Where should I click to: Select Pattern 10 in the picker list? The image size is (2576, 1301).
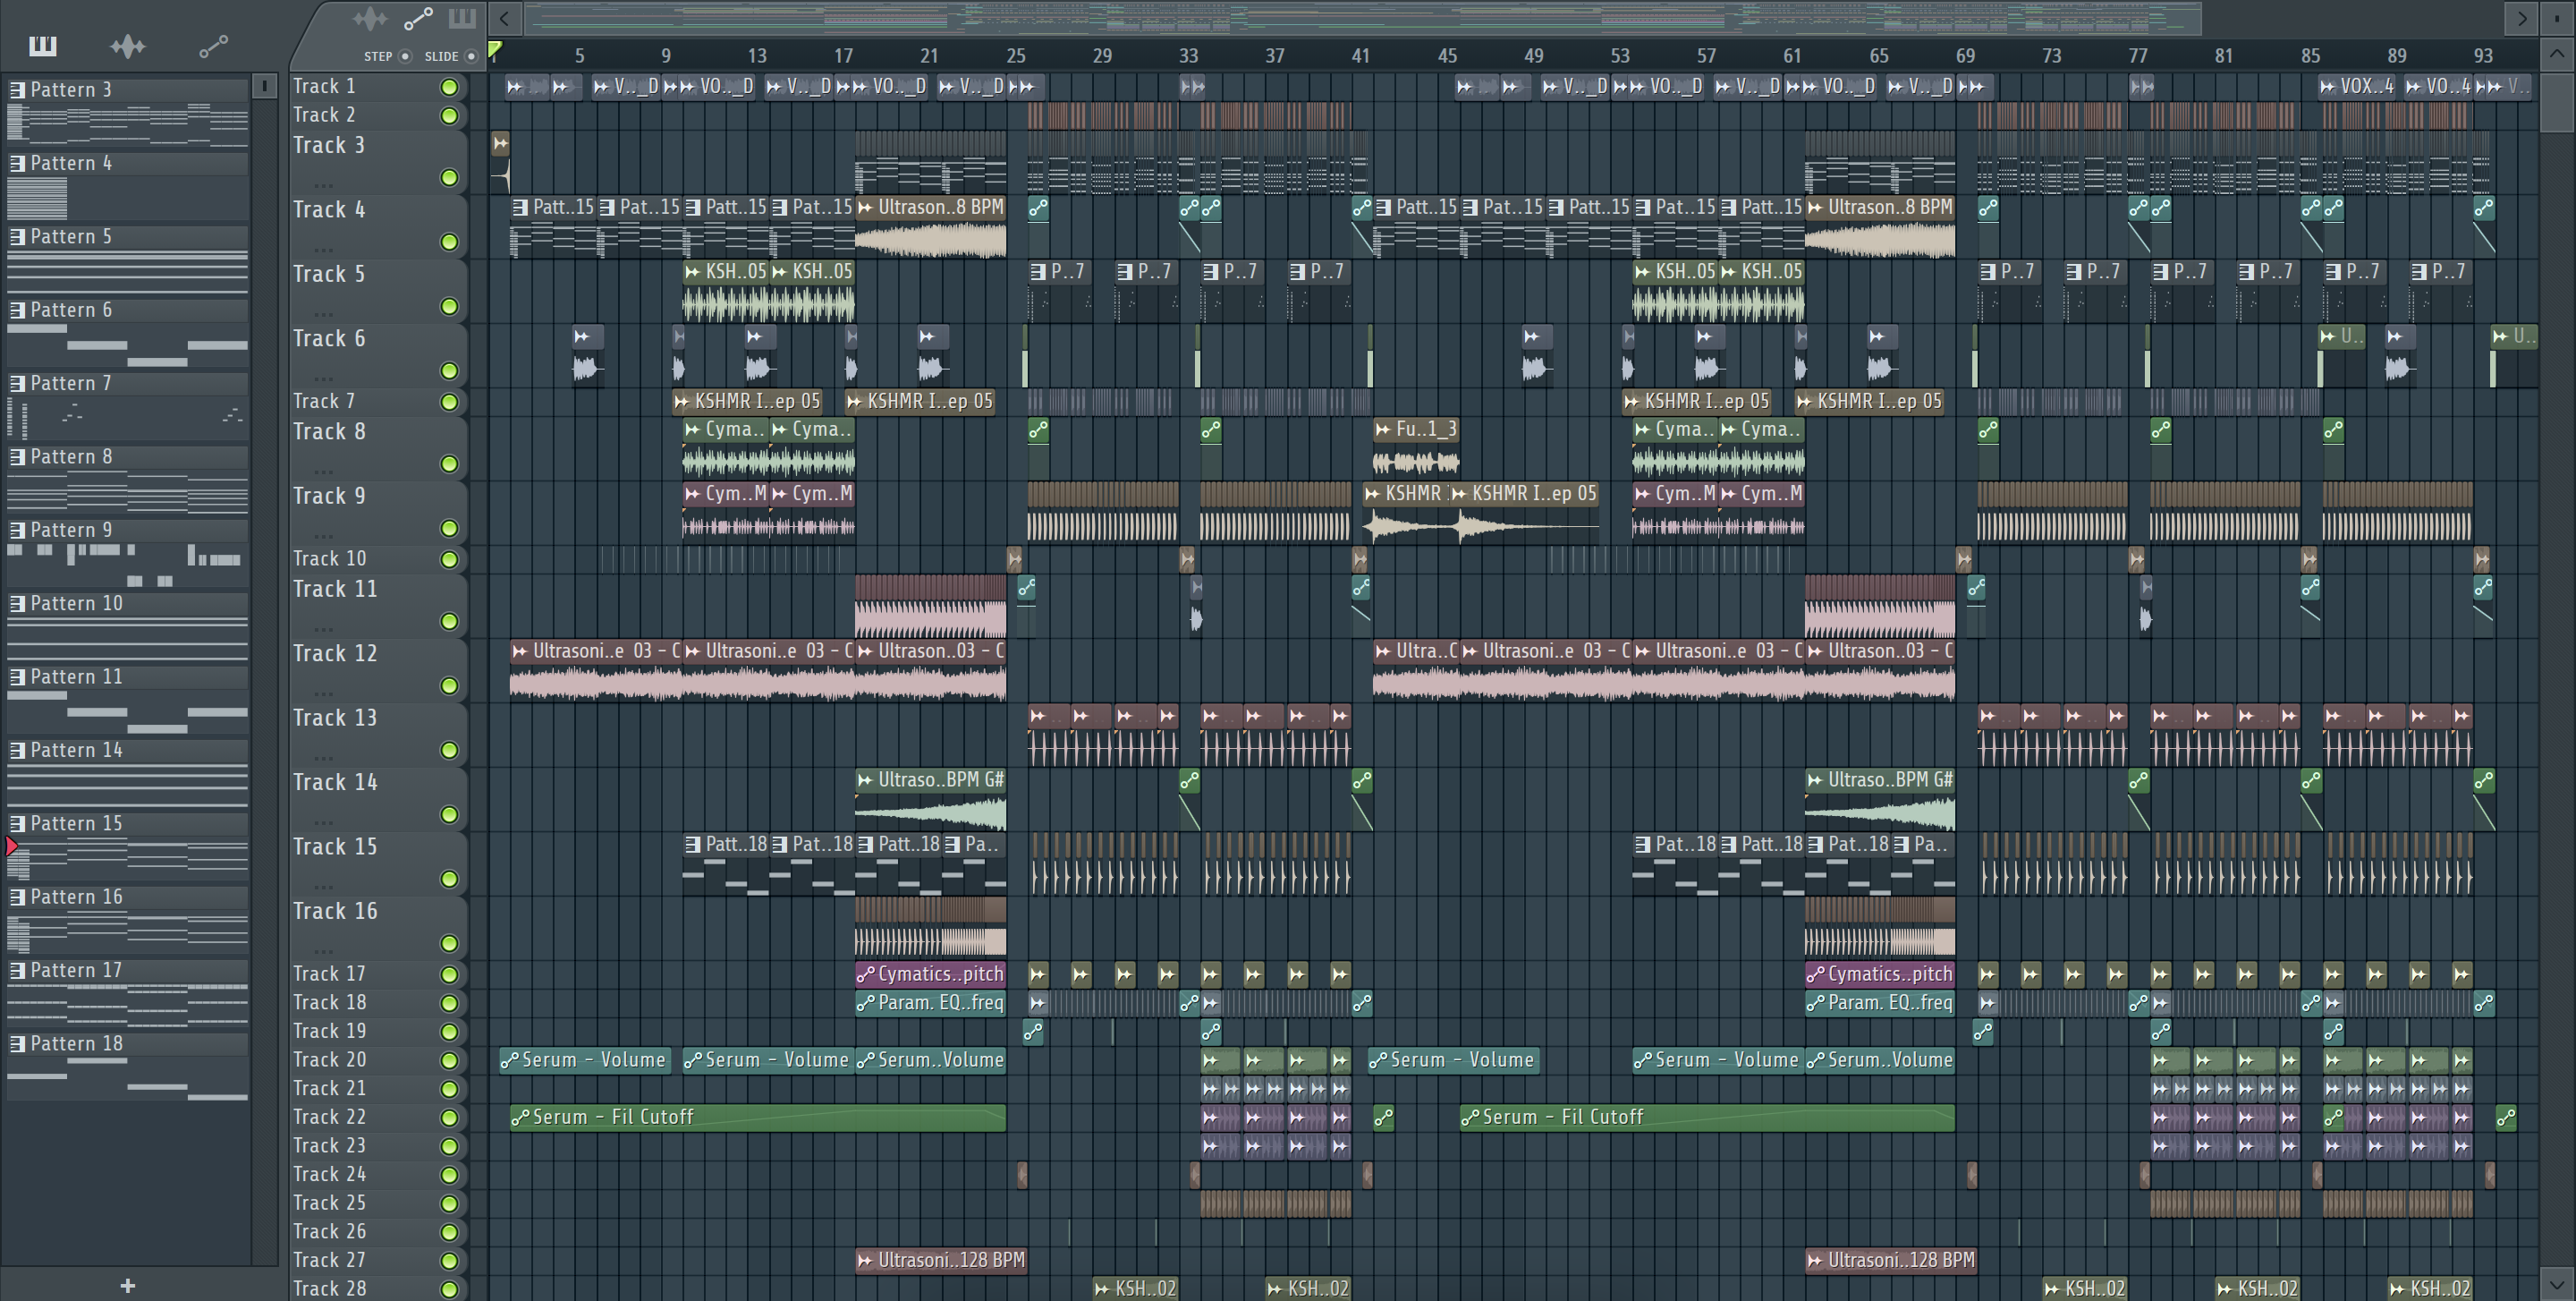point(128,604)
